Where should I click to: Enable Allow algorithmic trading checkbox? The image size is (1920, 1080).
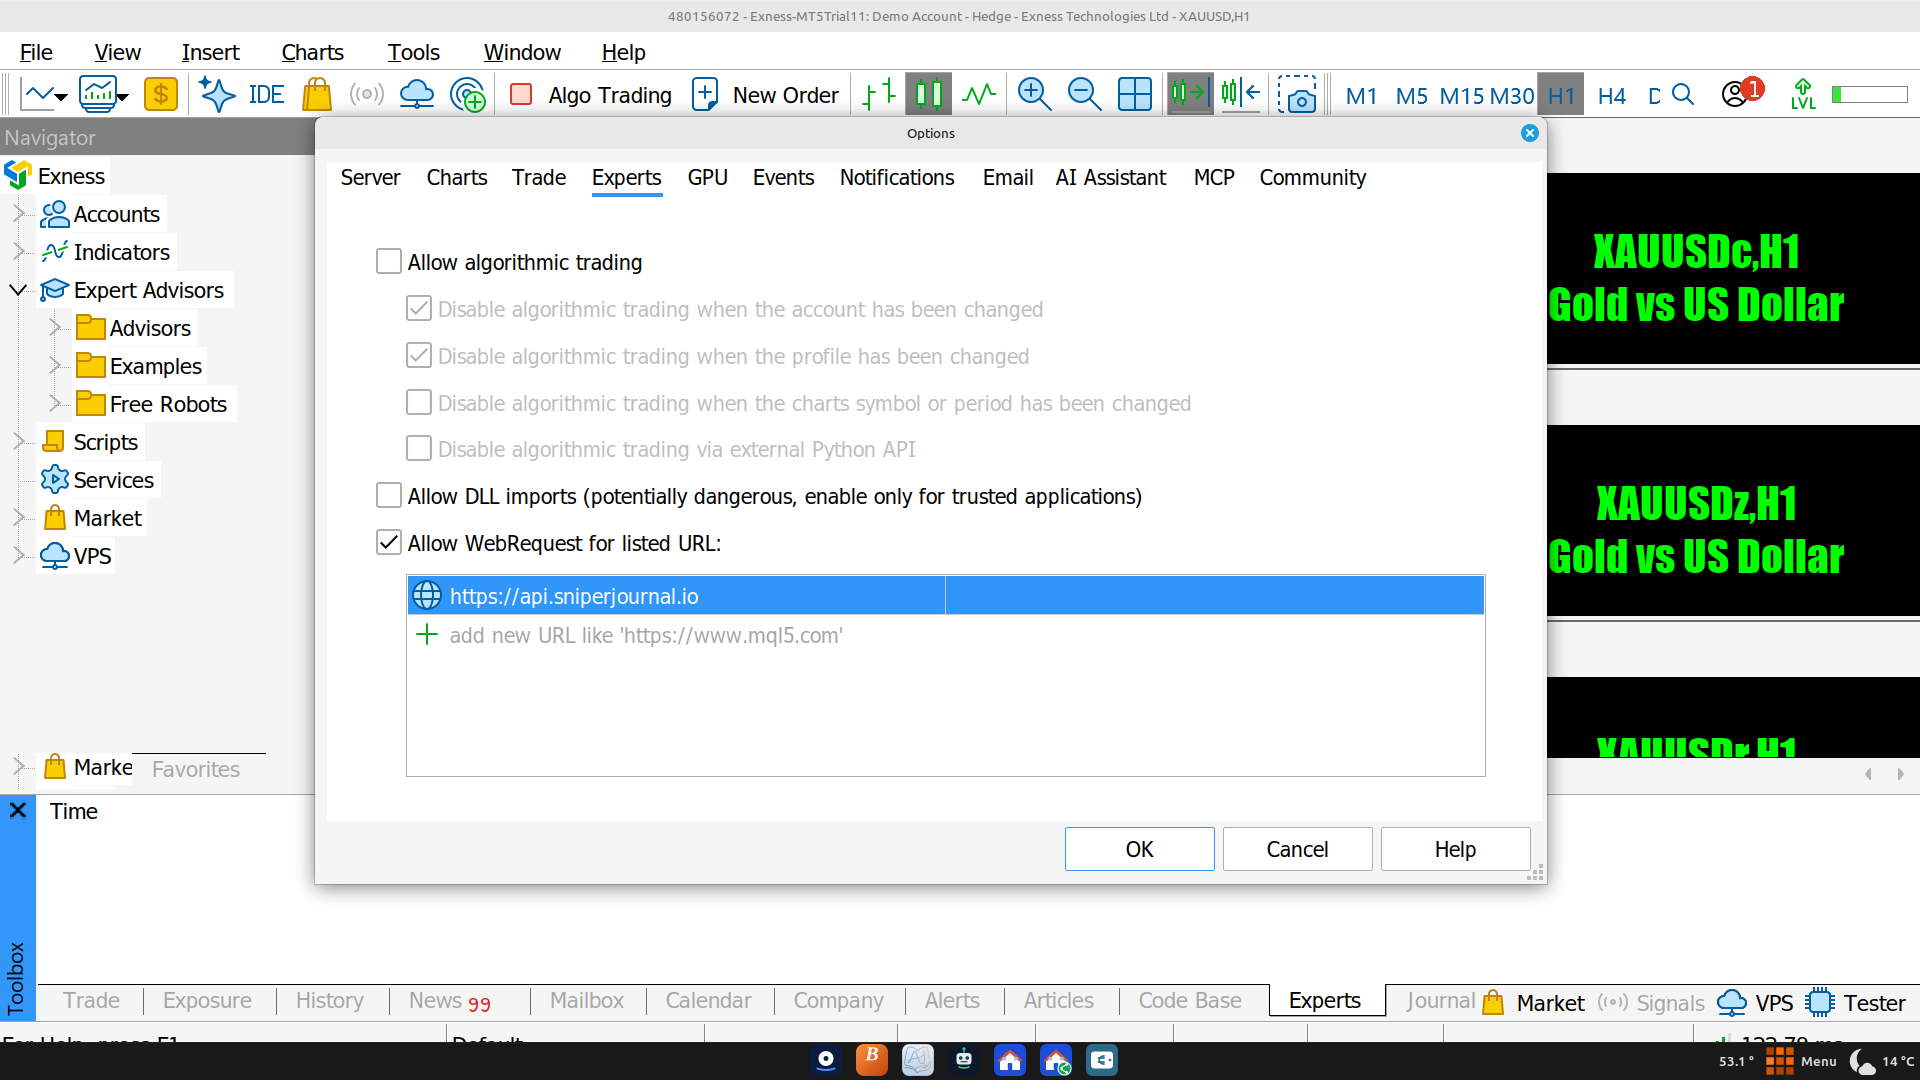click(389, 262)
